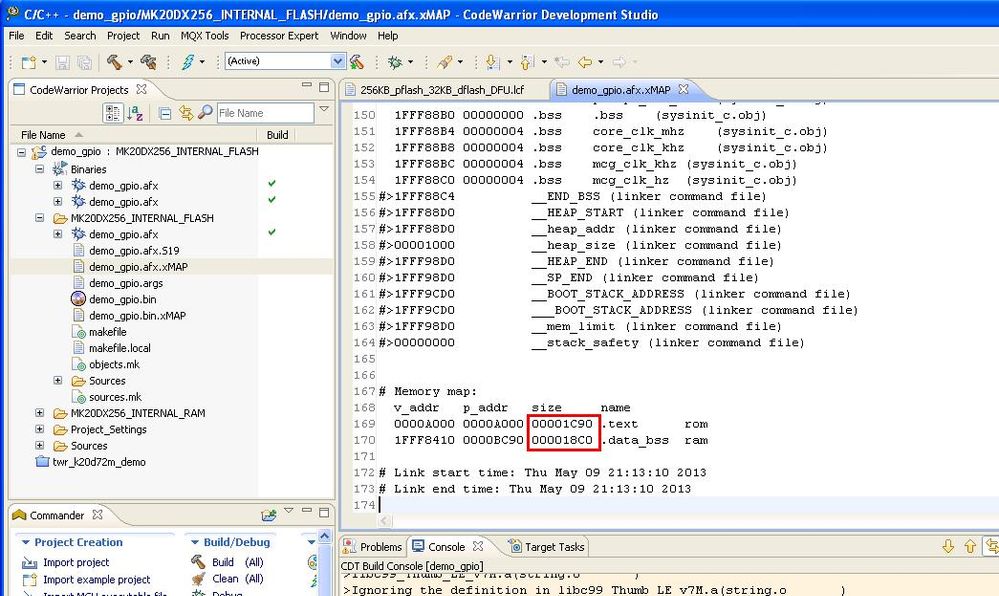Viewport: 999px width, 596px height.
Task: Select the twr_k20d72m_demo project
Action: [99, 462]
